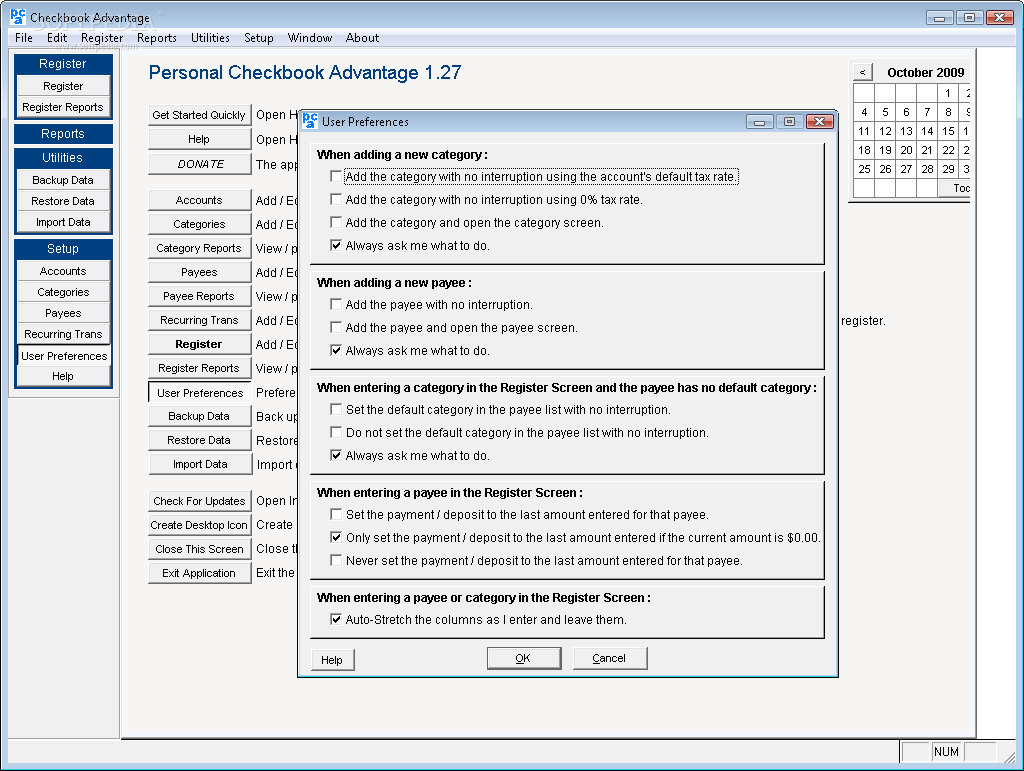Screen dimensions: 1024x771
Task: Select October 5 in the calendar
Action: click(886, 112)
